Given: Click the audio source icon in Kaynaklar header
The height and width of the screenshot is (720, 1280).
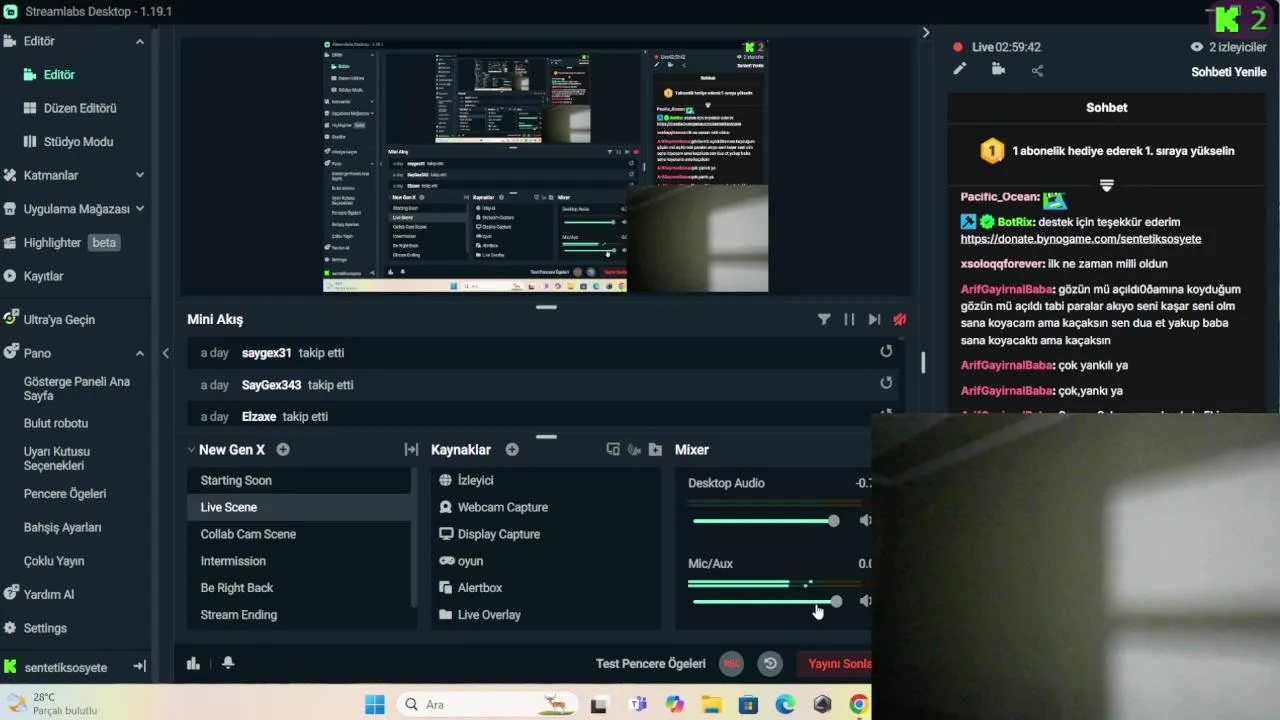Looking at the screenshot, I should click(x=634, y=450).
